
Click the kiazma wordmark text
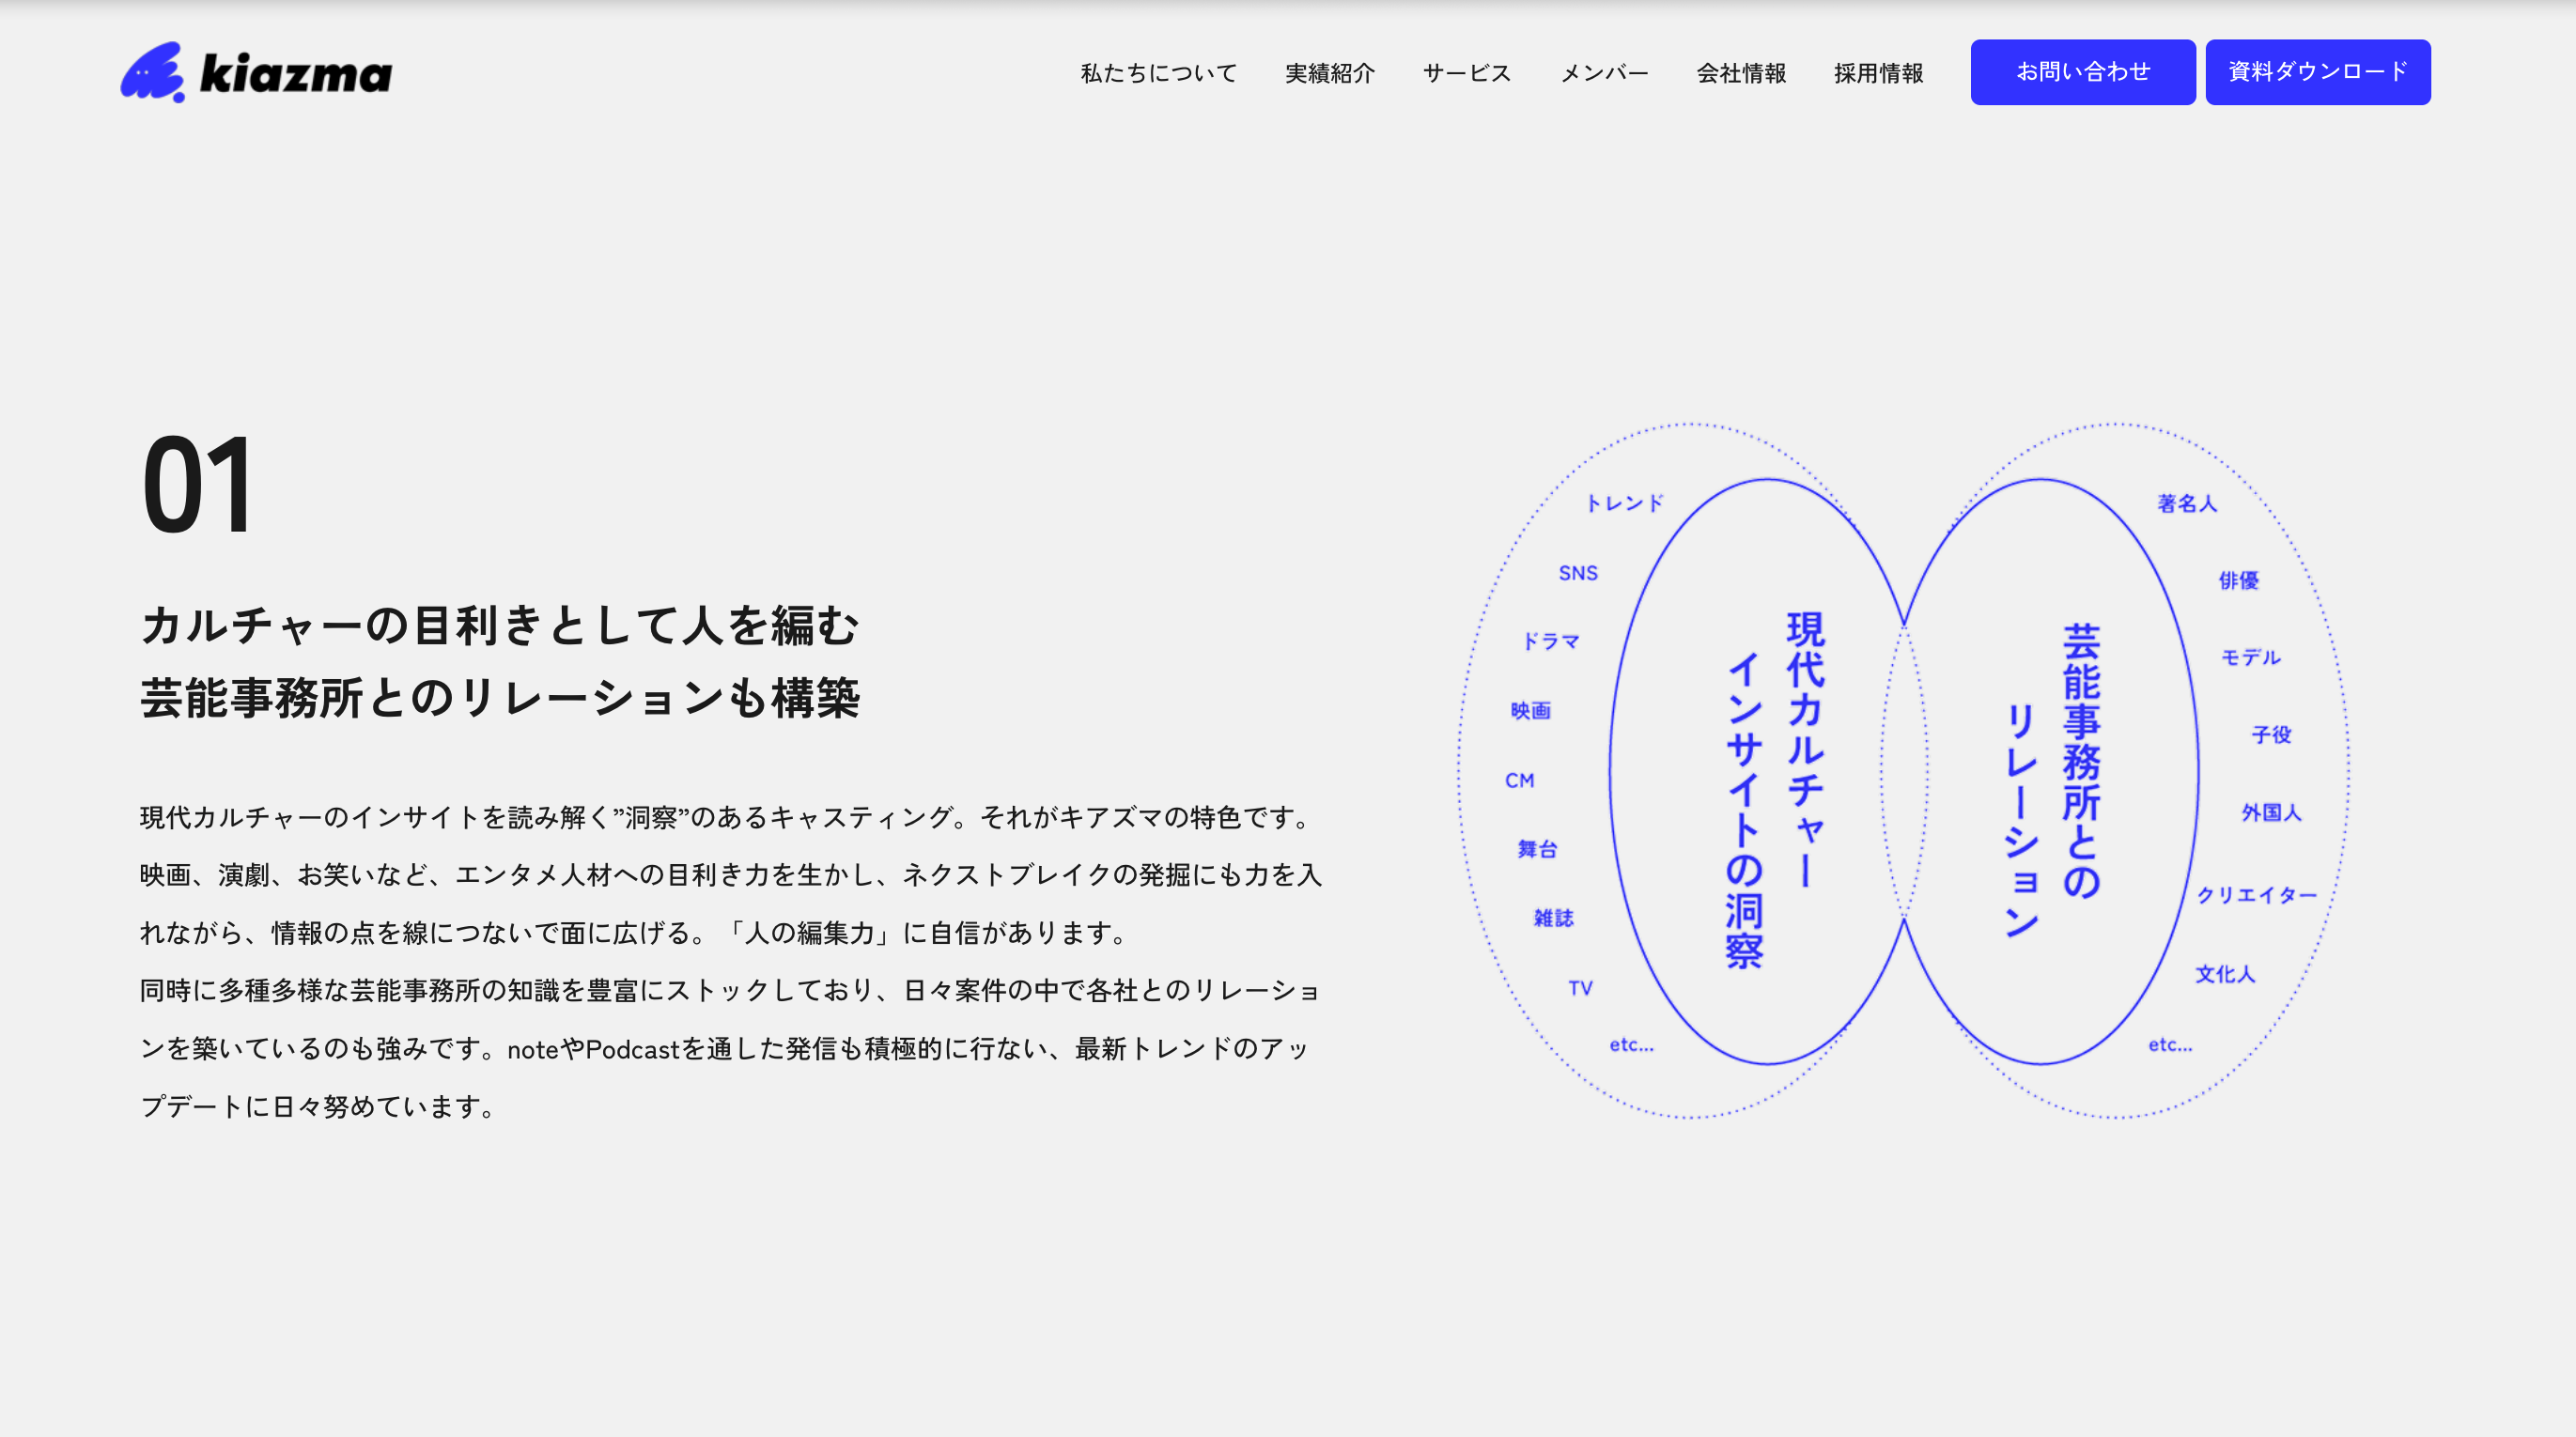tap(296, 74)
